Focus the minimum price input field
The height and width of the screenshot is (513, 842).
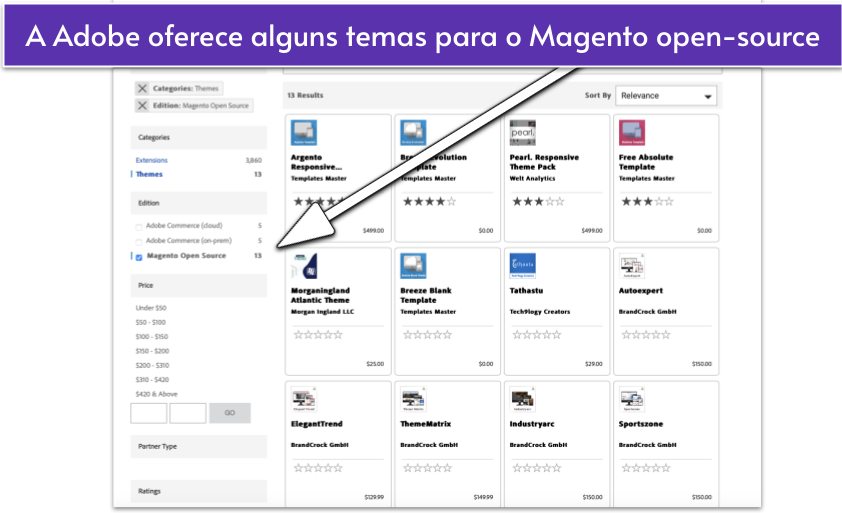[149, 413]
